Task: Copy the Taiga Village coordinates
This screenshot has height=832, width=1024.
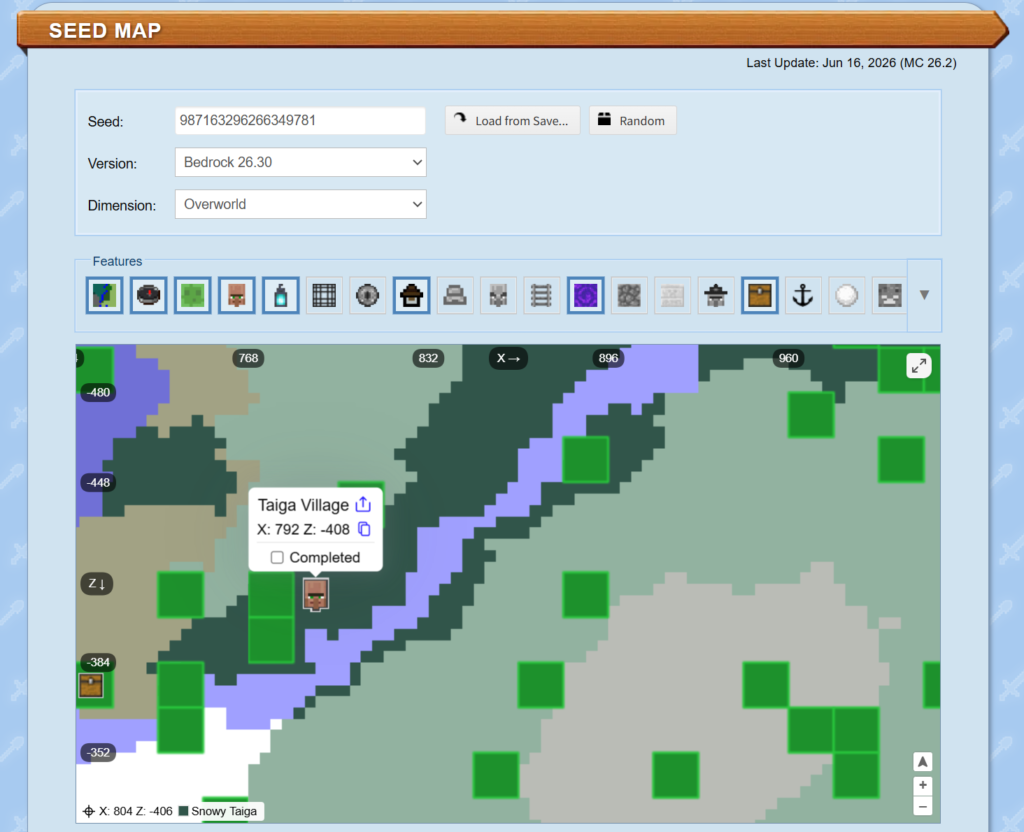Action: [x=364, y=529]
